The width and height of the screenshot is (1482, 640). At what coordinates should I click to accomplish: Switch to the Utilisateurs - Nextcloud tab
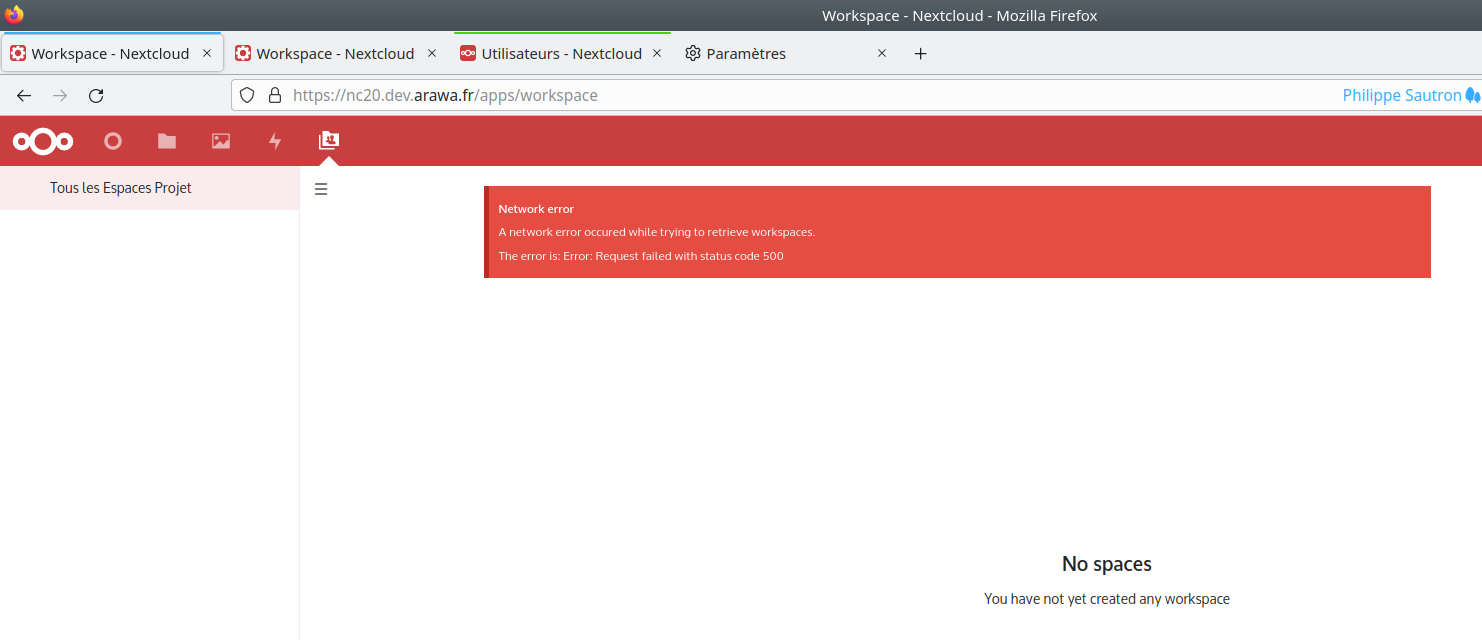pyautogui.click(x=552, y=53)
